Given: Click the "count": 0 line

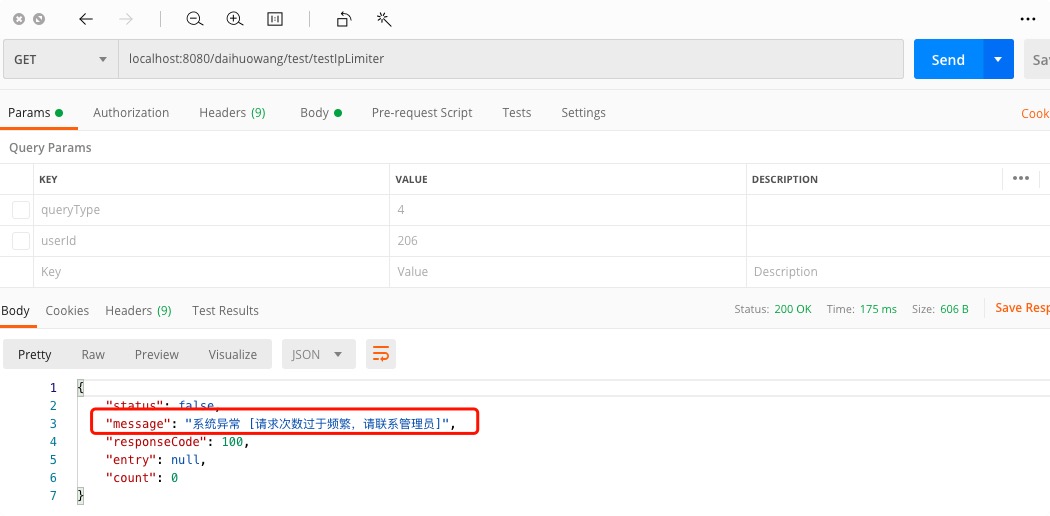Looking at the screenshot, I should click(142, 478).
